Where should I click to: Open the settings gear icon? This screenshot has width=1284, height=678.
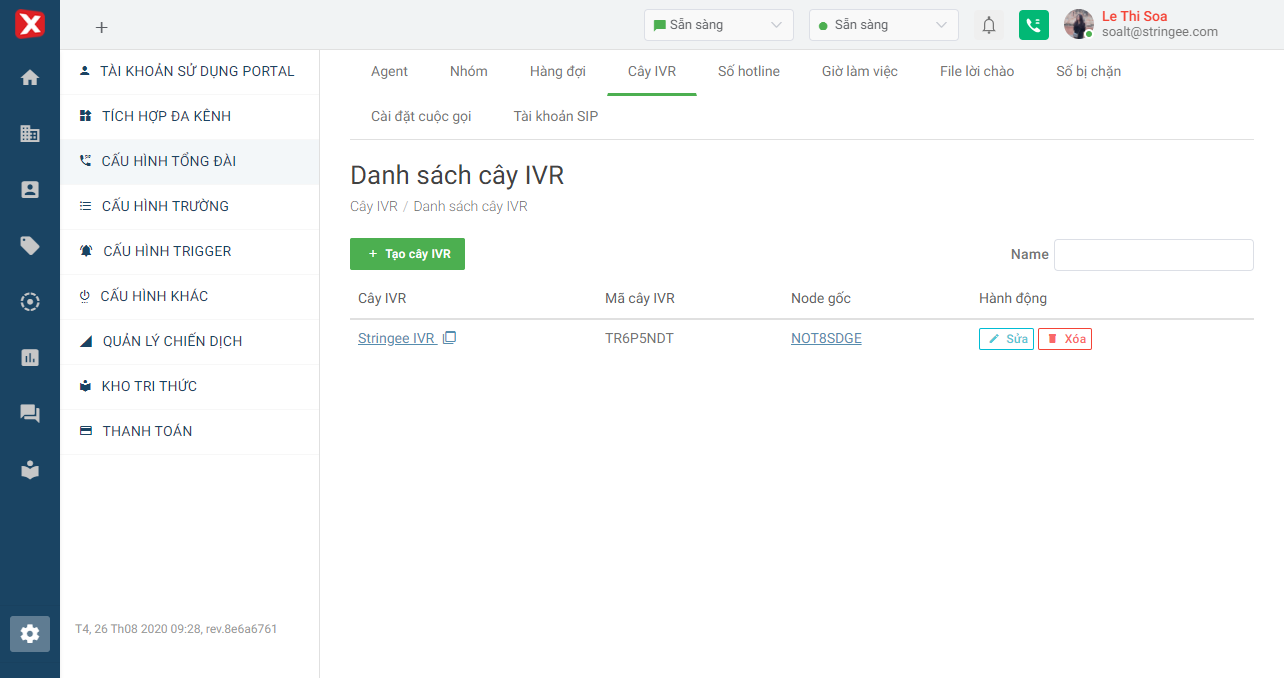pos(30,633)
